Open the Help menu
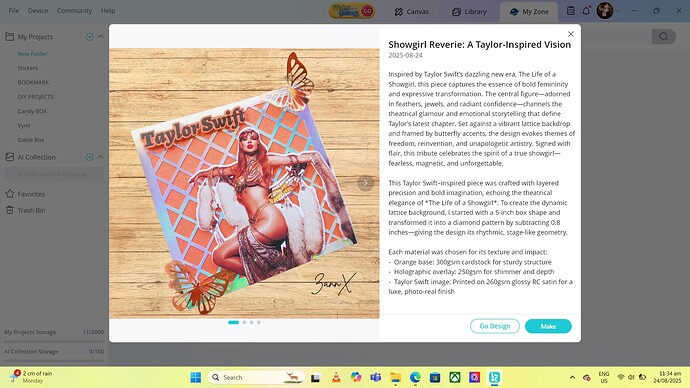The width and height of the screenshot is (690, 388). (108, 11)
